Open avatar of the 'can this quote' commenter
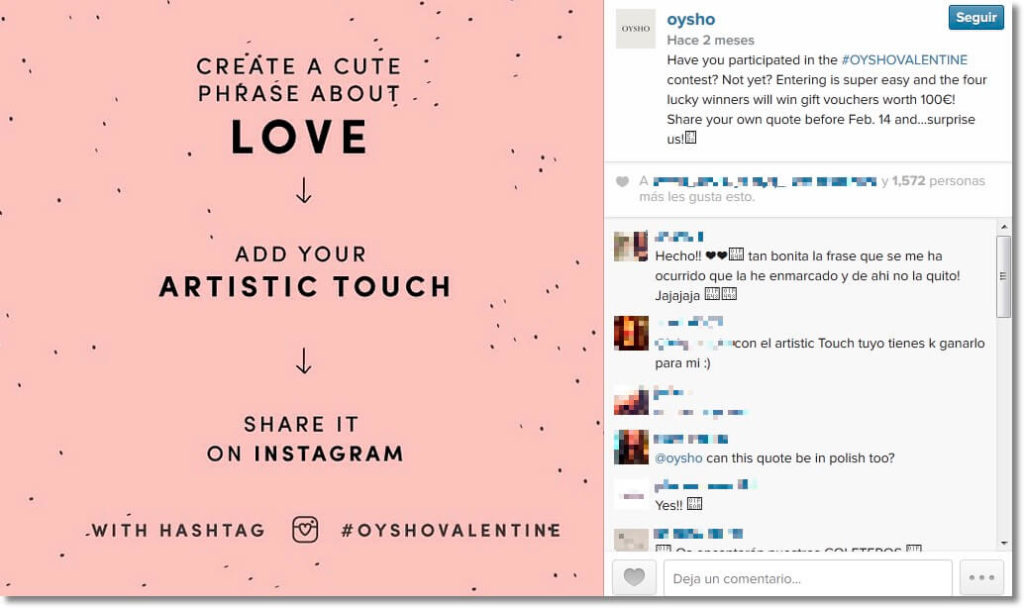Viewport: 1024px width, 608px height. [x=631, y=447]
